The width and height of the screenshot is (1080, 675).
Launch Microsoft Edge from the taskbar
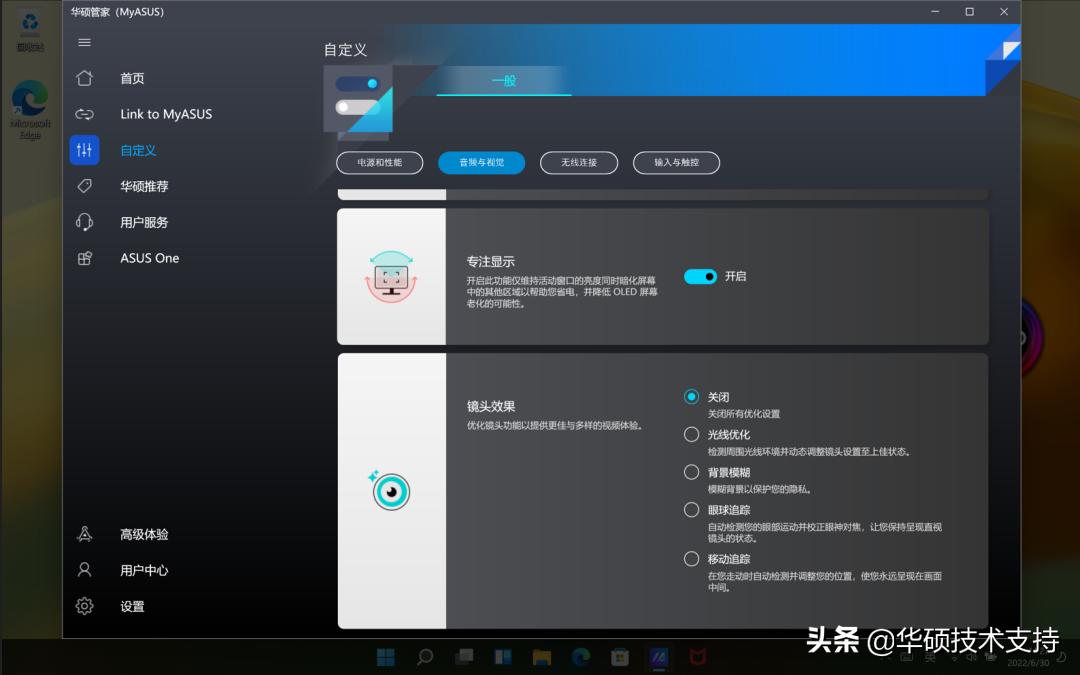(580, 657)
